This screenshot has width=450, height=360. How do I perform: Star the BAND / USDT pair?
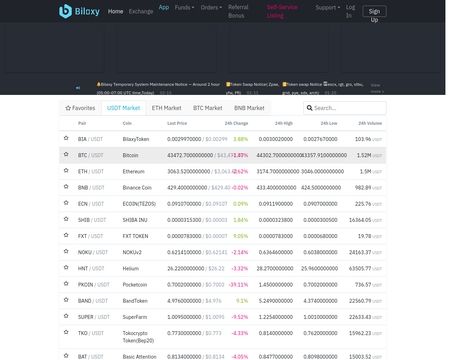point(66,300)
